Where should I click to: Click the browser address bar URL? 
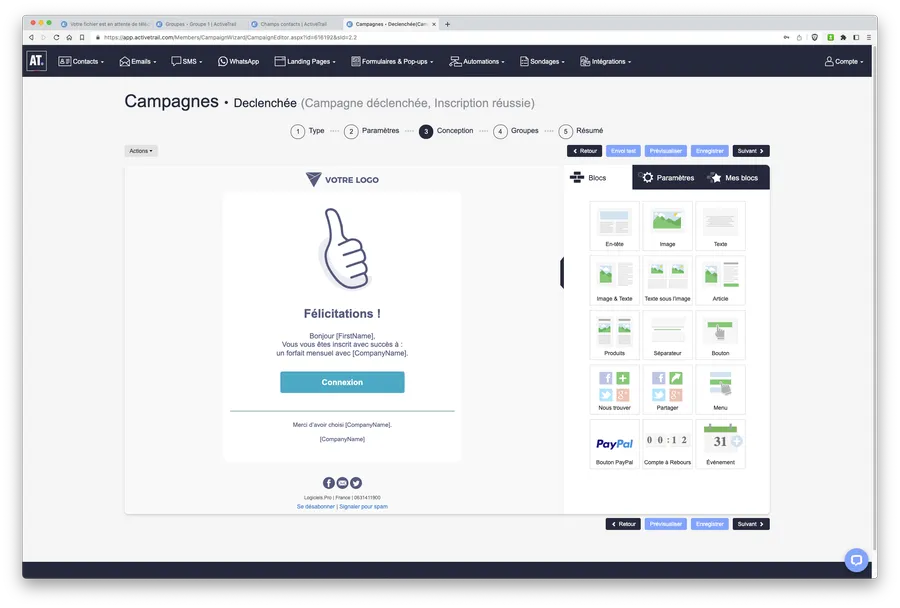[x=230, y=37]
